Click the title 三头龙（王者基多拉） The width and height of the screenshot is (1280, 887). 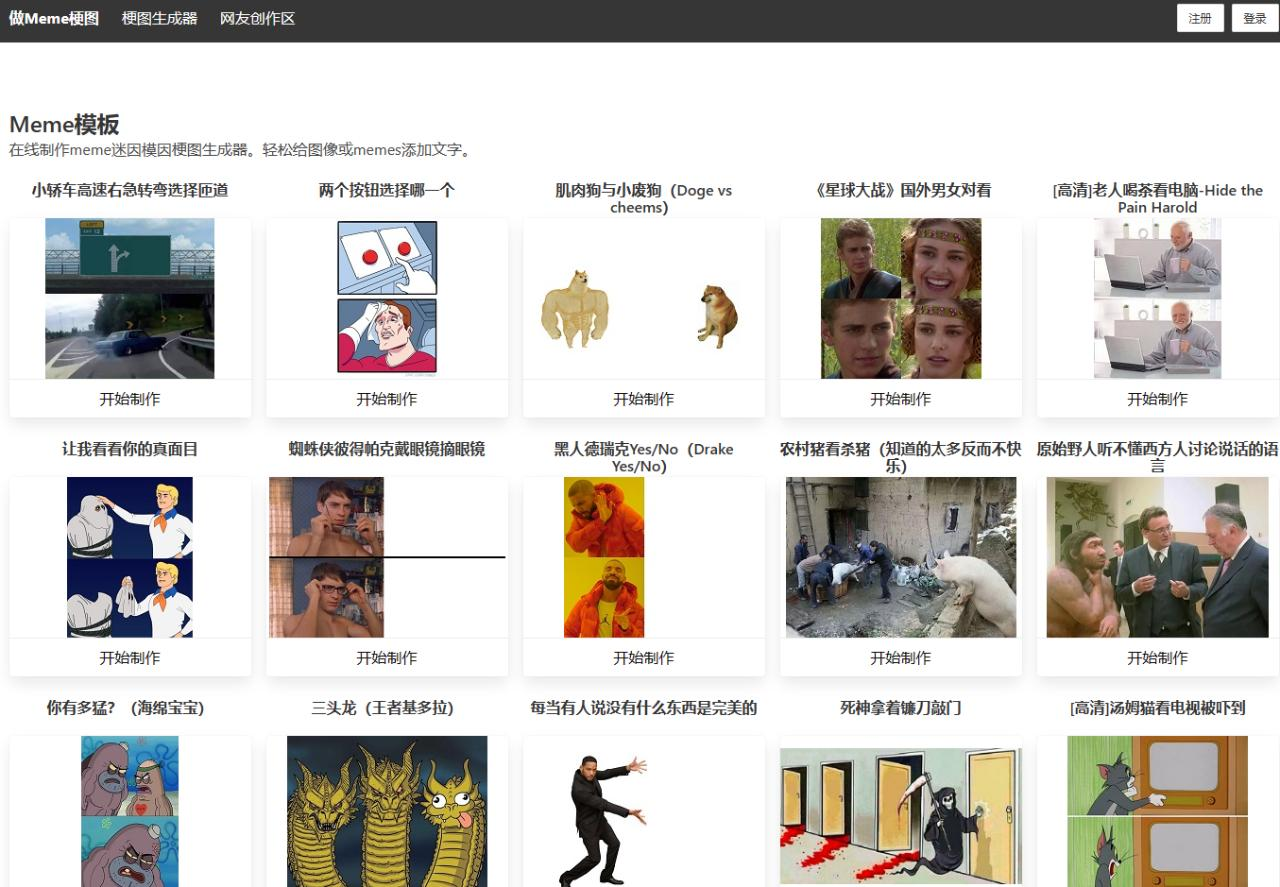click(x=383, y=708)
